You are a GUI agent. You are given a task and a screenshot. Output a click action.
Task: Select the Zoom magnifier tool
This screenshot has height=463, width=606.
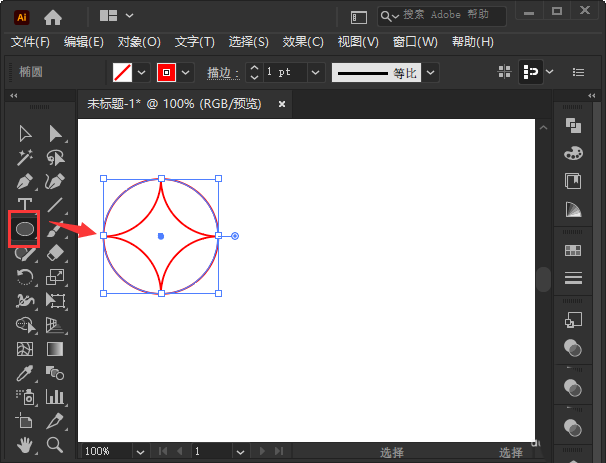click(x=56, y=444)
